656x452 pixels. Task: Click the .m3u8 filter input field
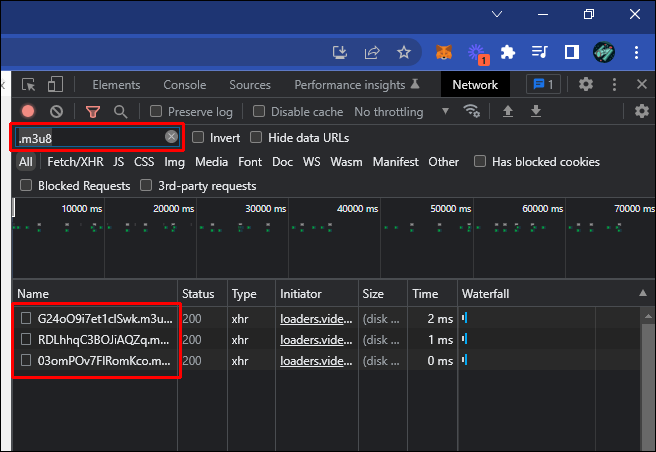pos(90,137)
